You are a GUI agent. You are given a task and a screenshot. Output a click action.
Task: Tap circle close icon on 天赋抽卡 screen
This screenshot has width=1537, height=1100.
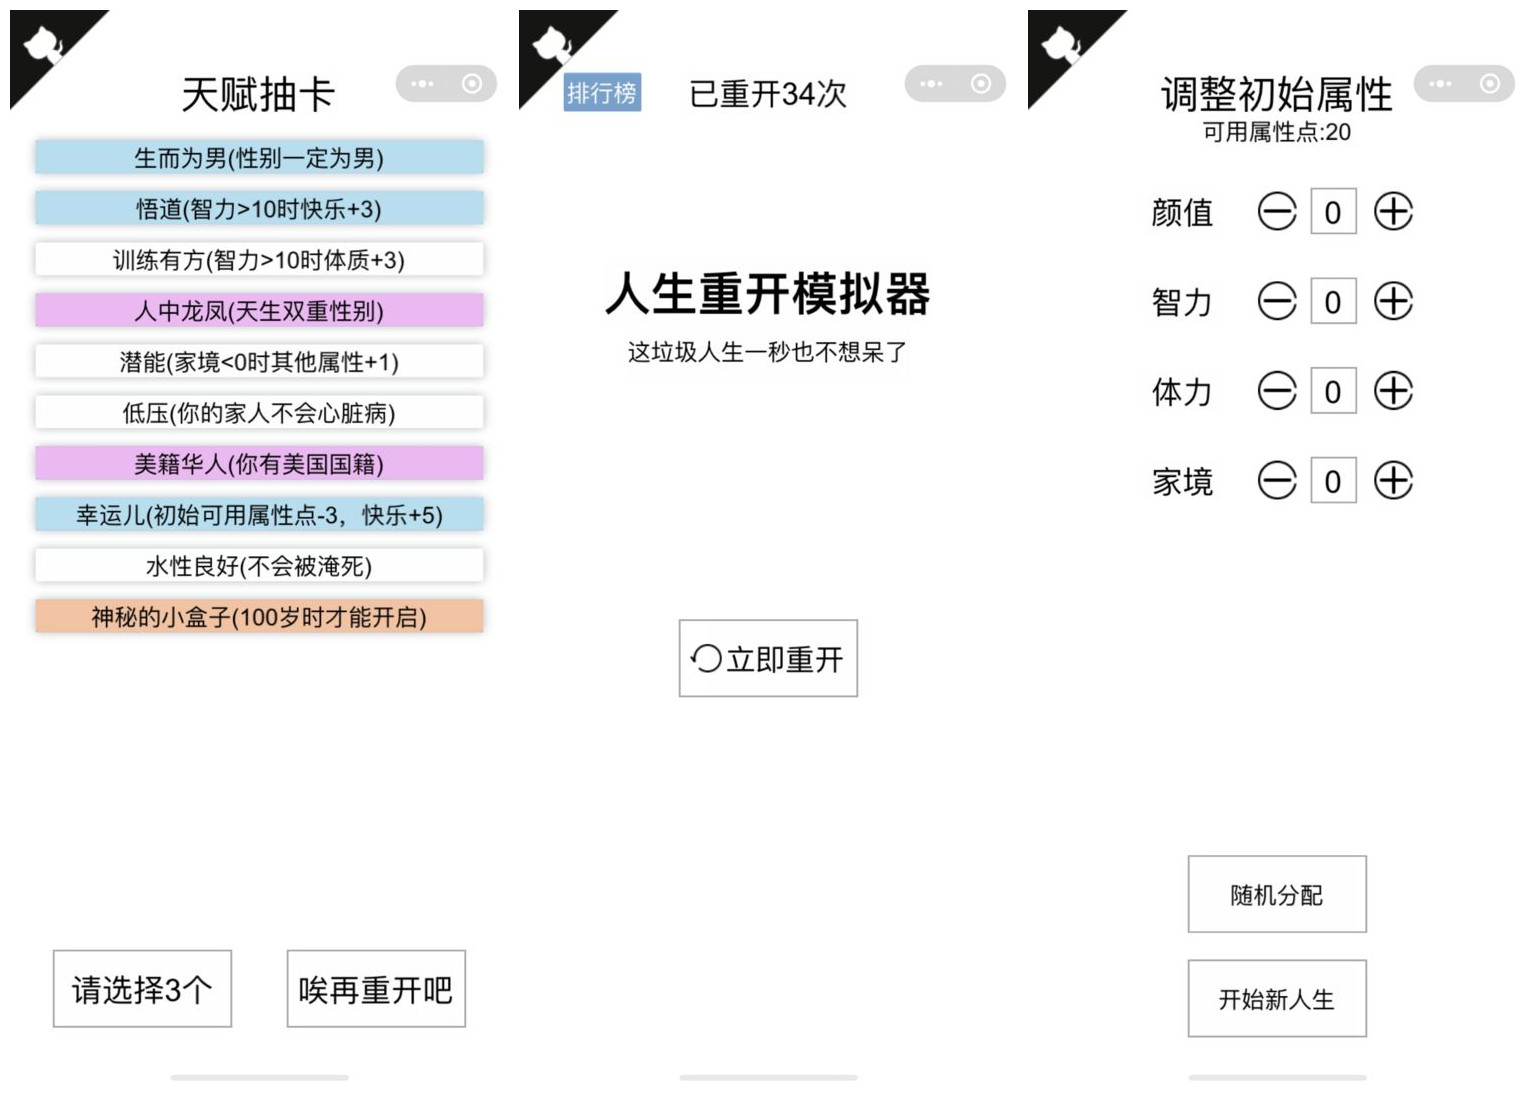click(472, 84)
